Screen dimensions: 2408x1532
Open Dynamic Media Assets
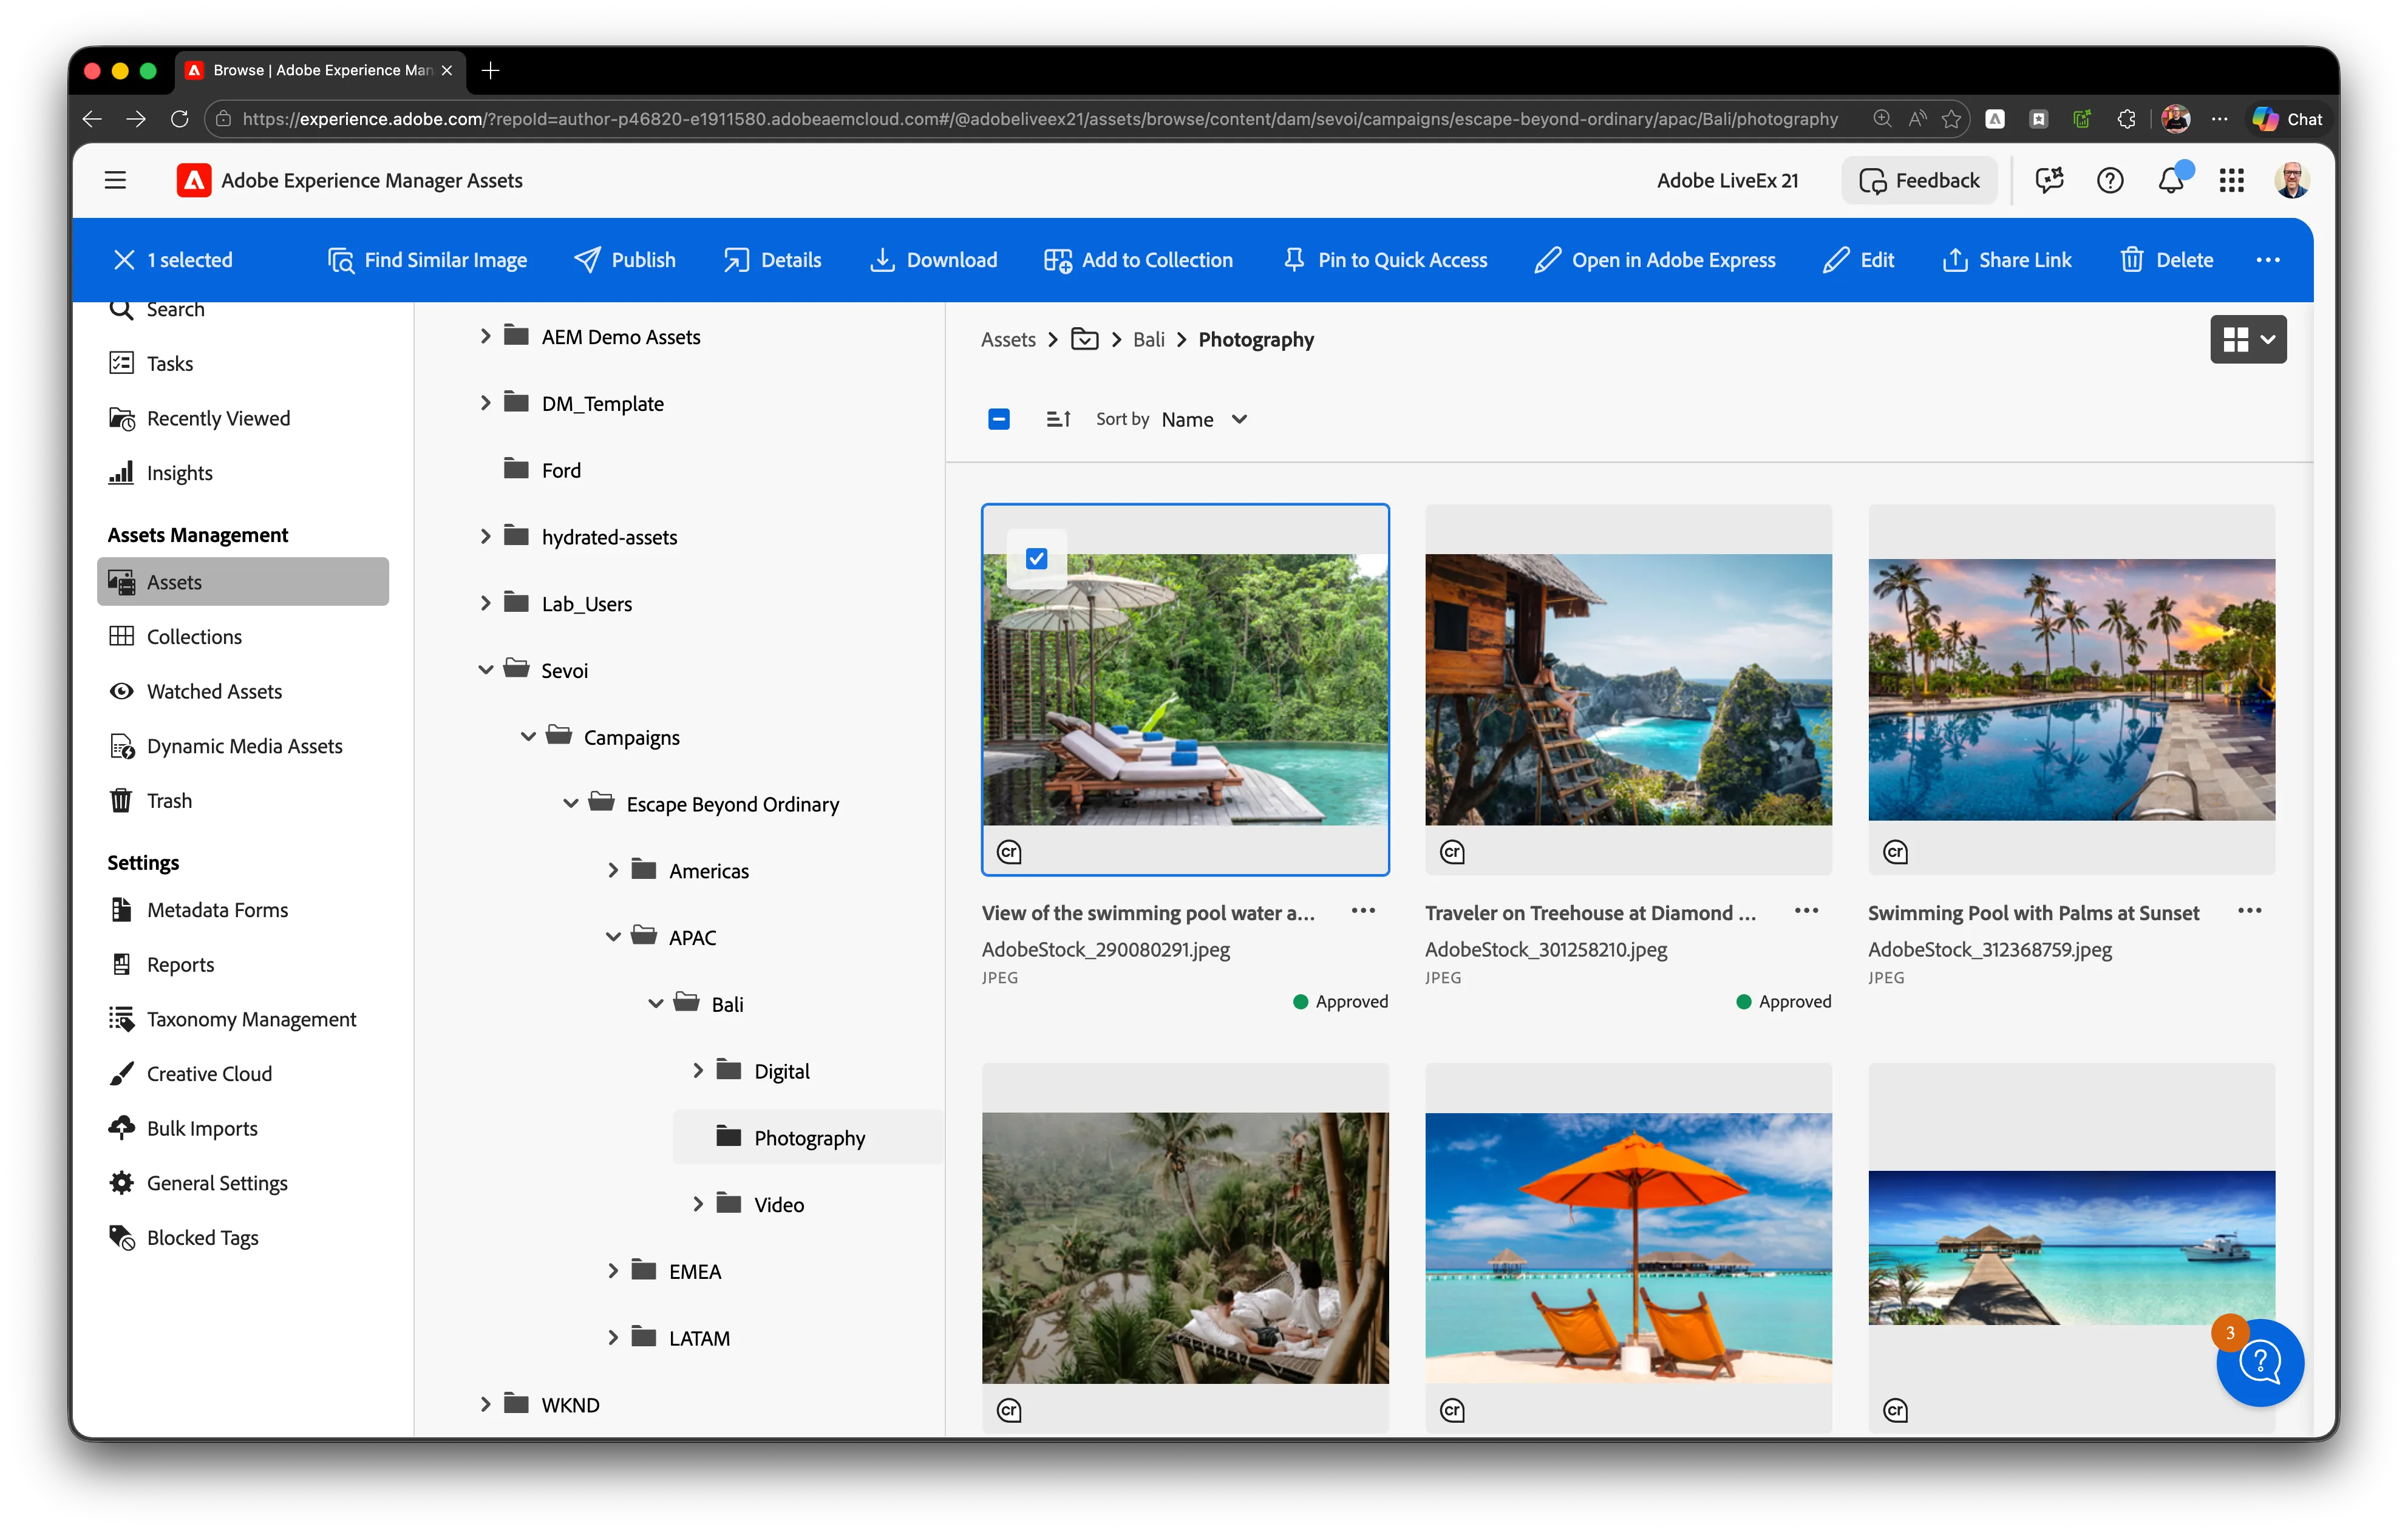[242, 746]
